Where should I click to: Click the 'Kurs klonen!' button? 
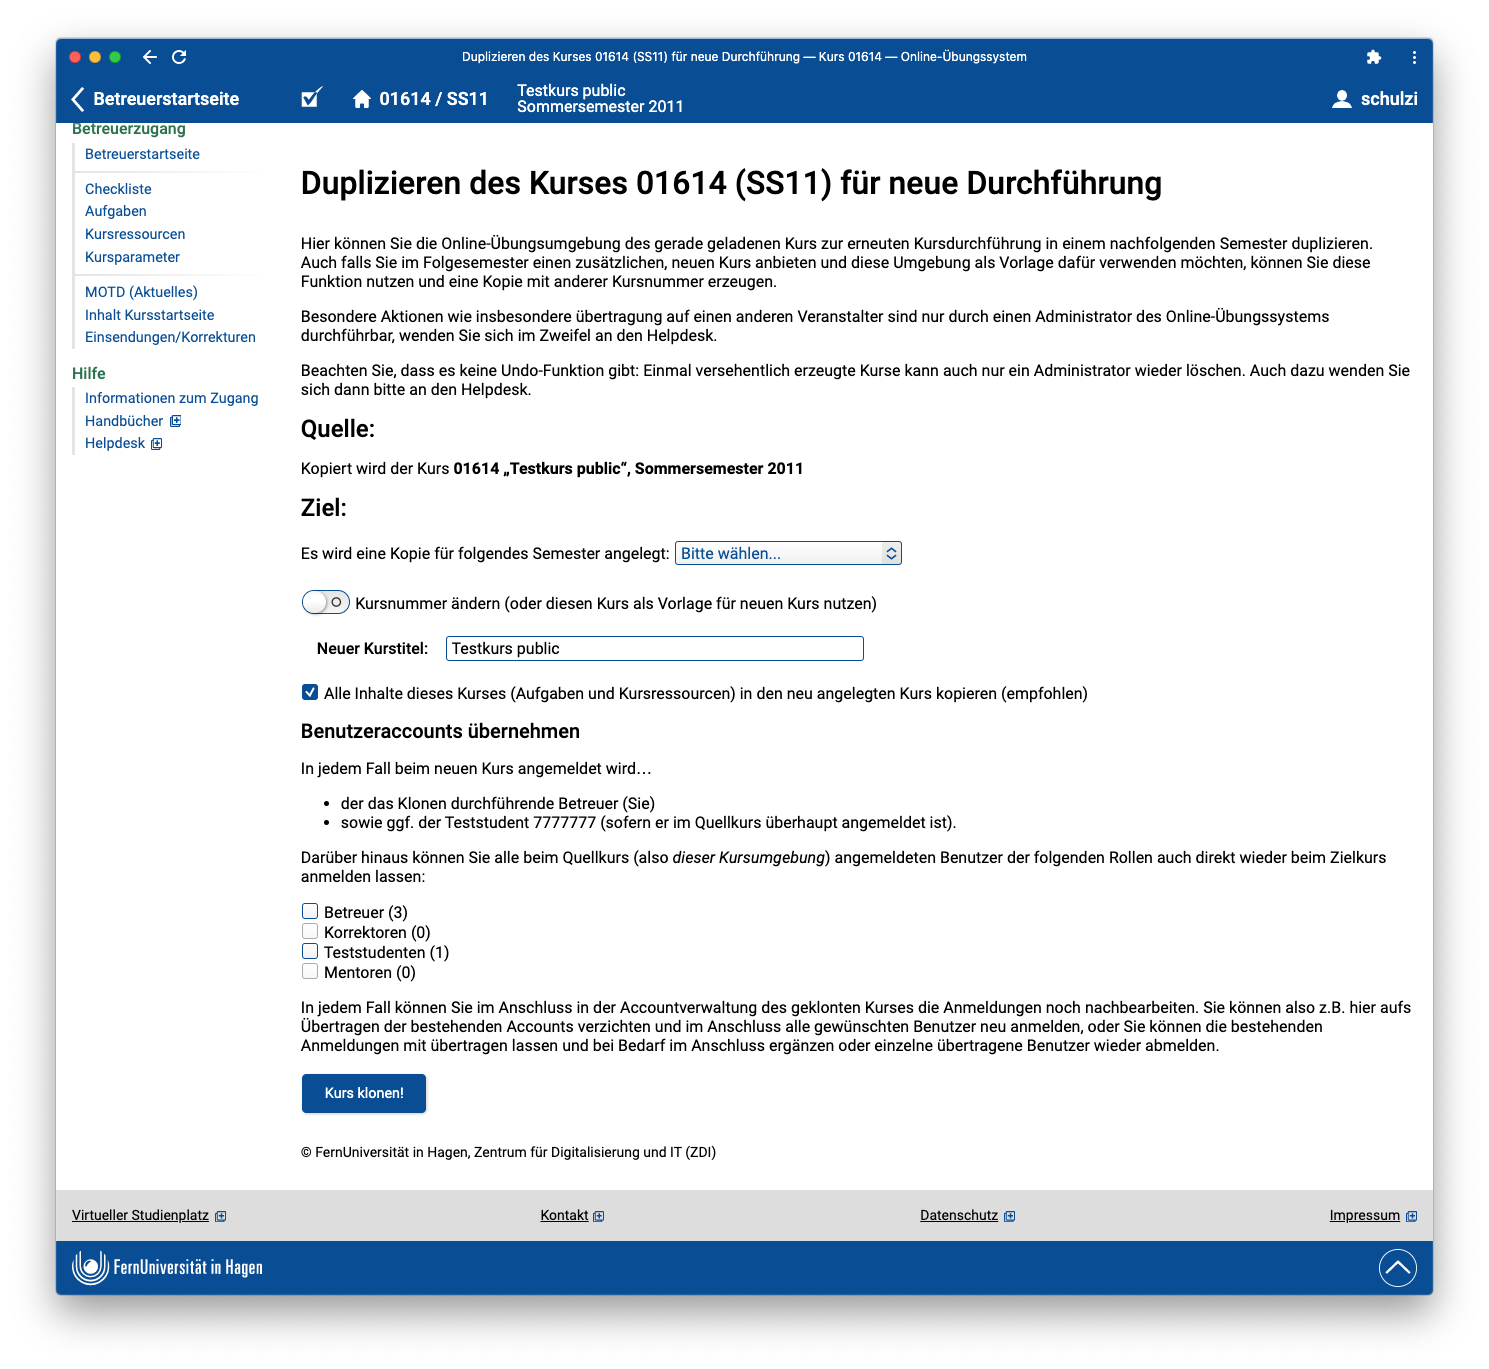[364, 1093]
